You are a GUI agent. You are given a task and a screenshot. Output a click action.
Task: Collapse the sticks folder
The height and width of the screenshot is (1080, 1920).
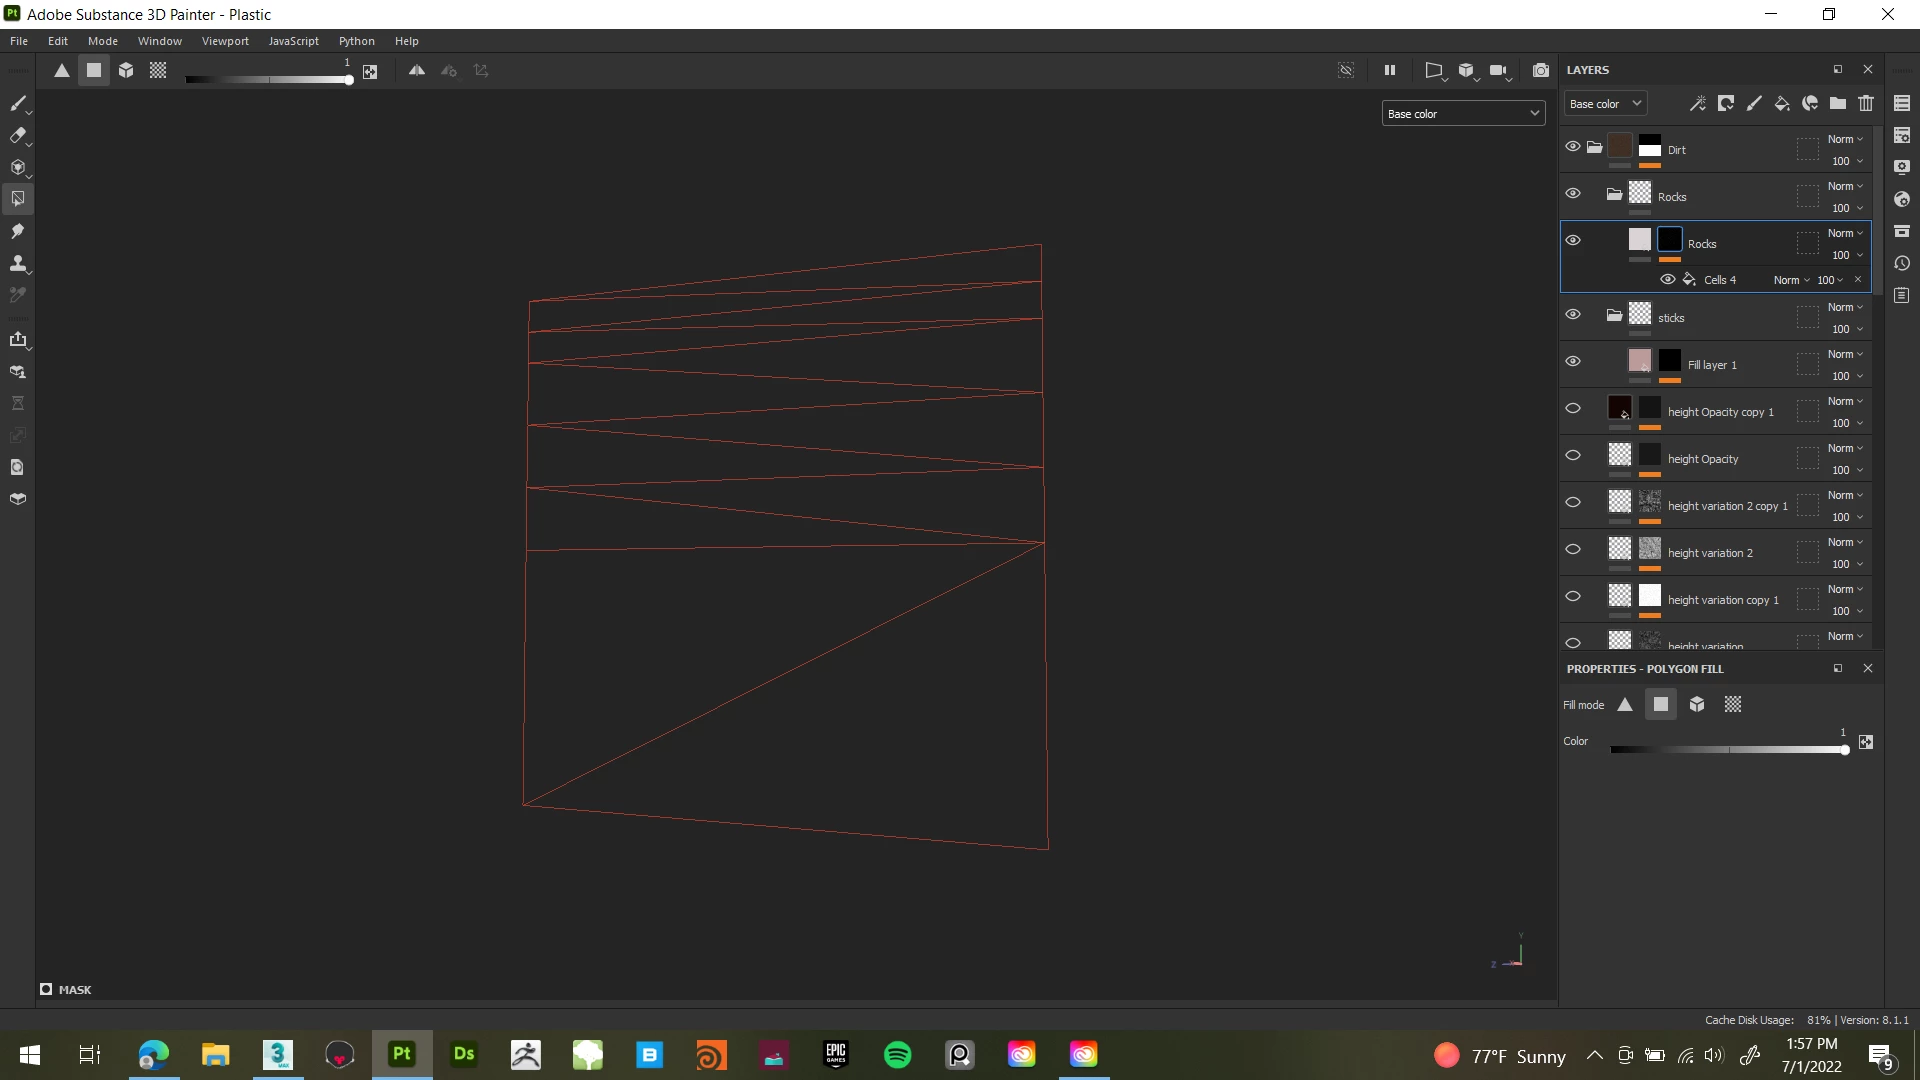pos(1614,316)
